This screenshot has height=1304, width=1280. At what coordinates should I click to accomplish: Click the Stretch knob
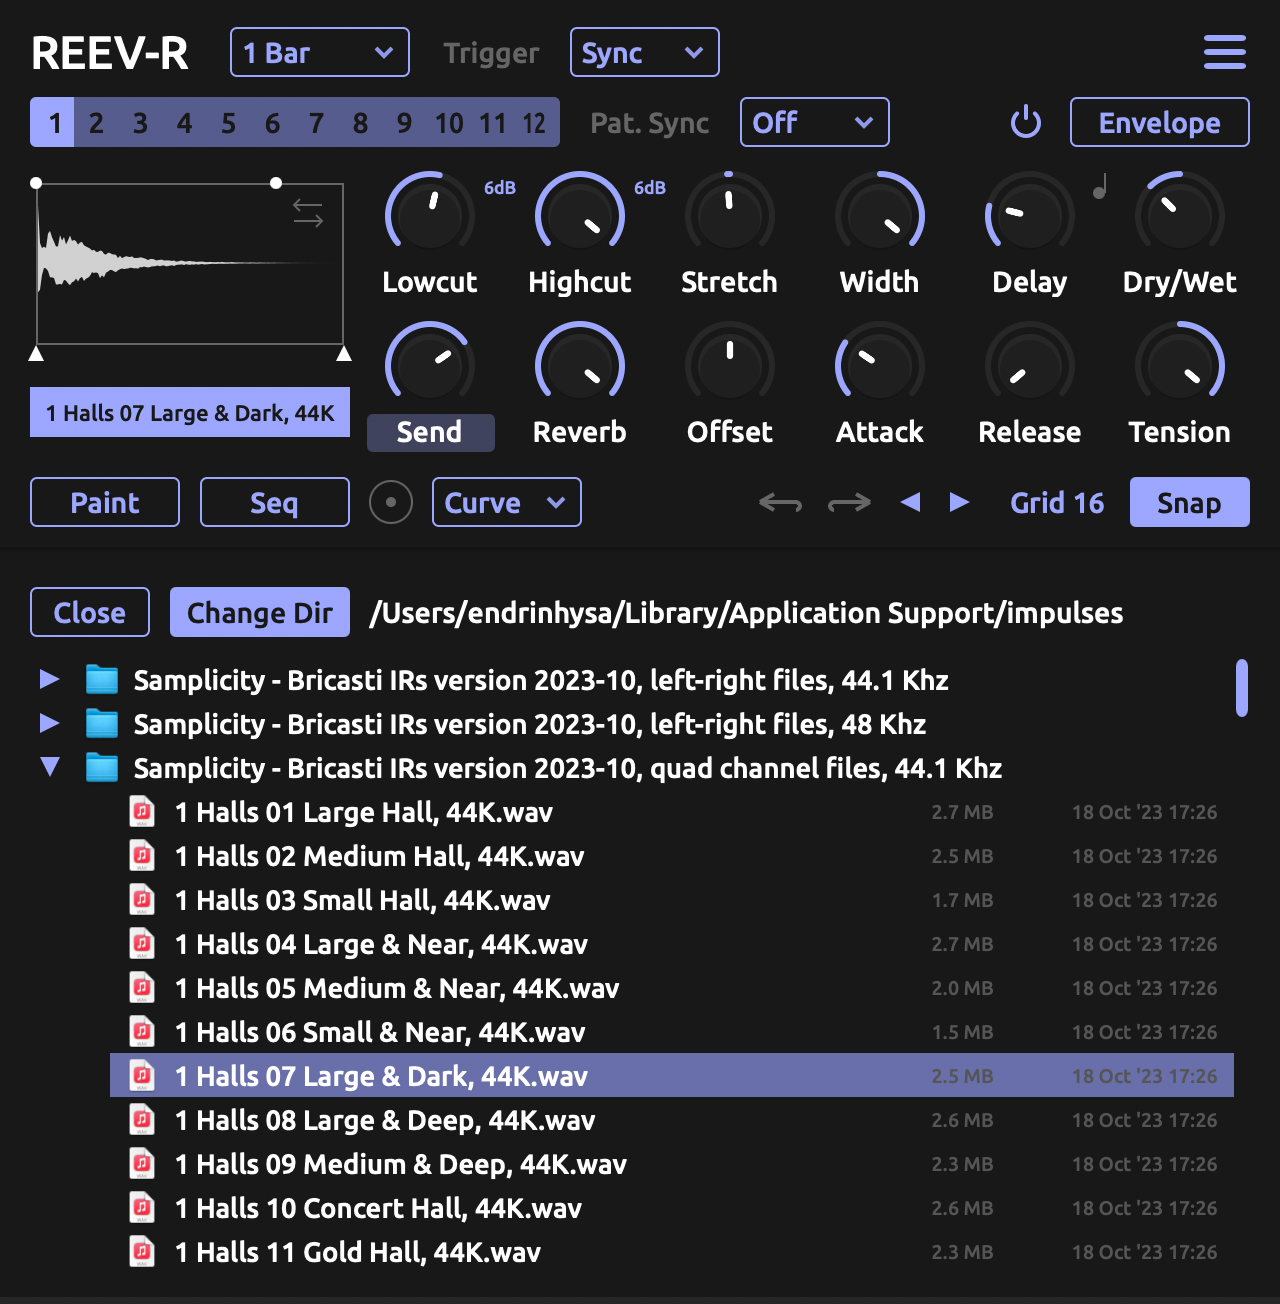pos(730,214)
